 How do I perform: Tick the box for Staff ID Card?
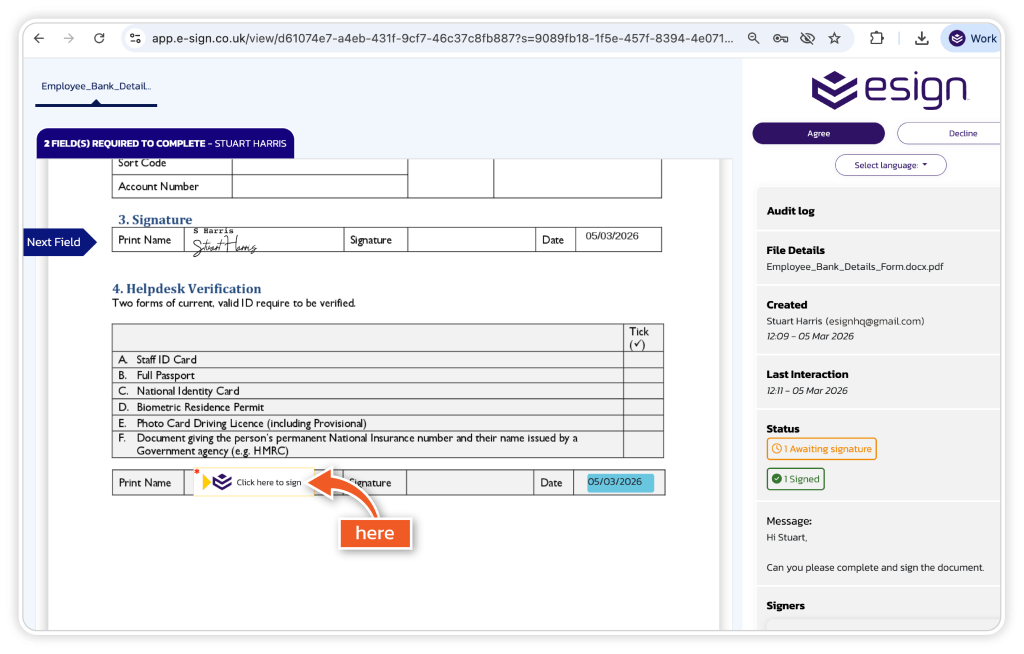[x=643, y=360]
